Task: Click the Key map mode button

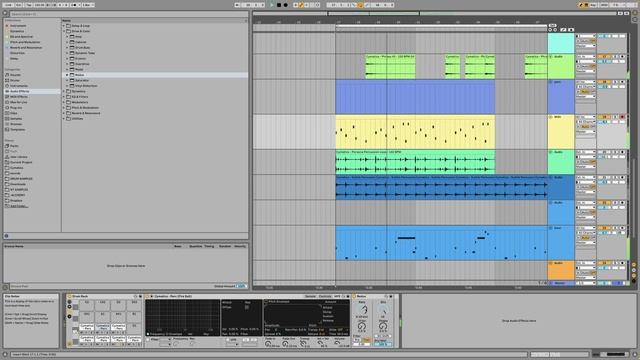Action: [593, 5]
